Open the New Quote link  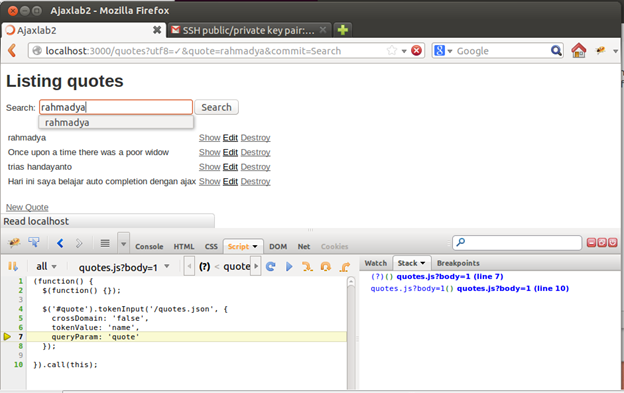point(27,207)
